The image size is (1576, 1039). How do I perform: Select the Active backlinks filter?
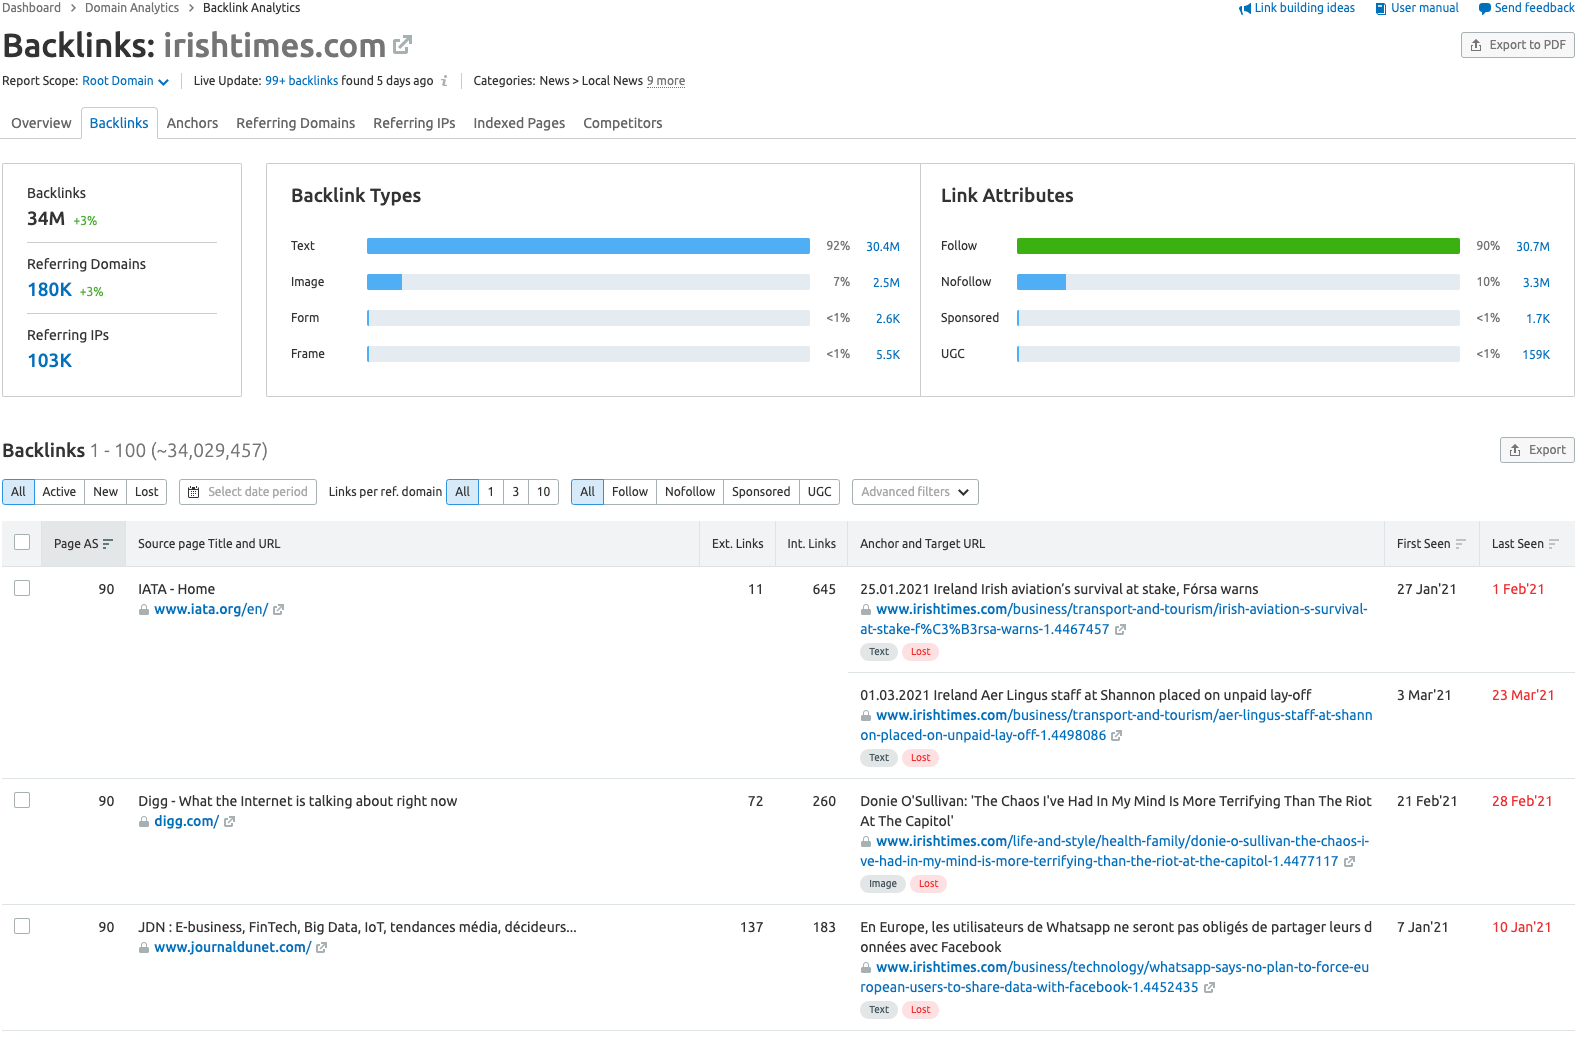59,492
